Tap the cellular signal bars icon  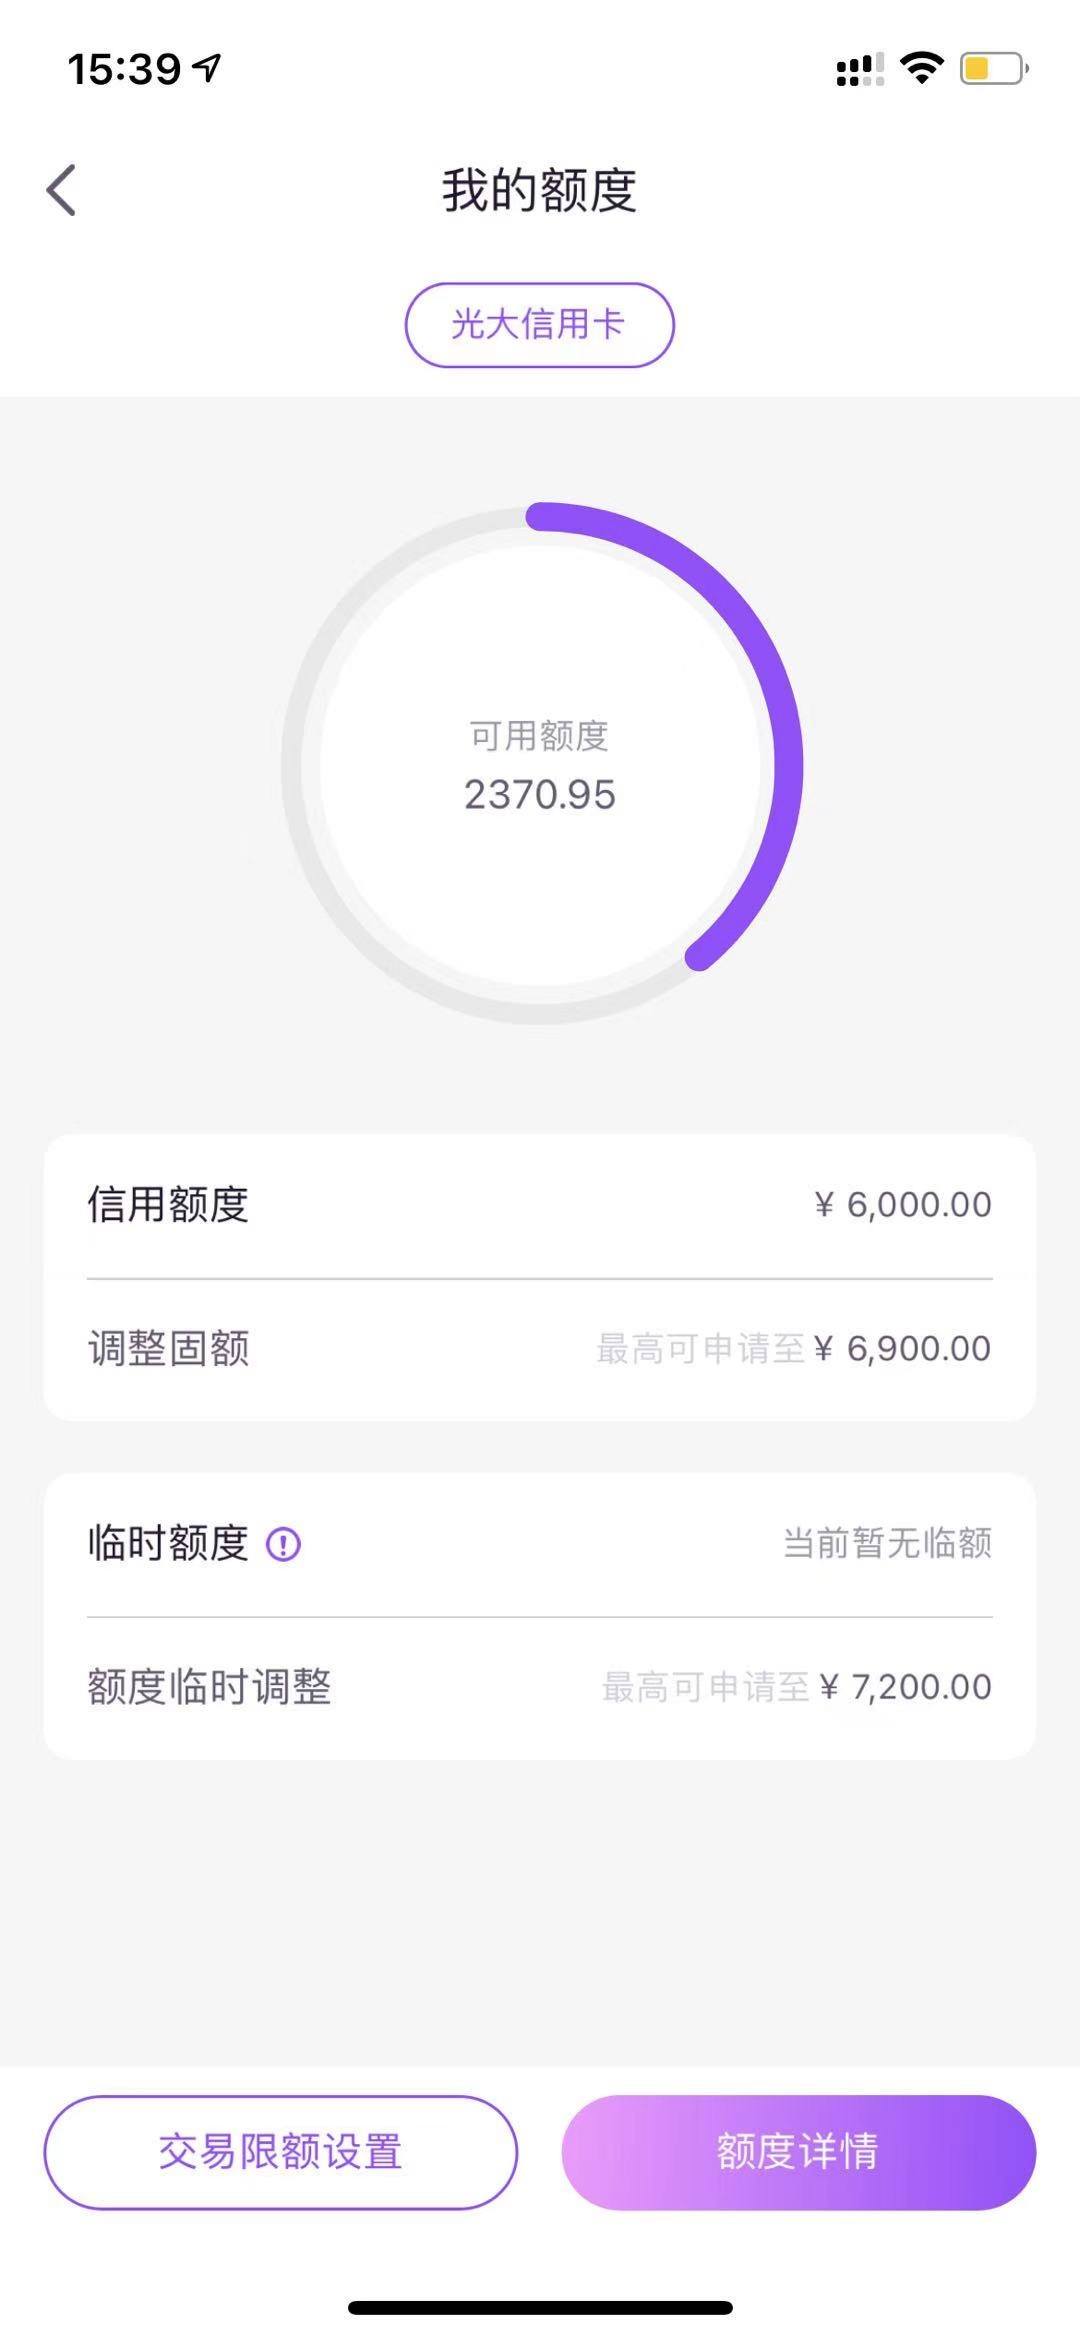(x=860, y=69)
